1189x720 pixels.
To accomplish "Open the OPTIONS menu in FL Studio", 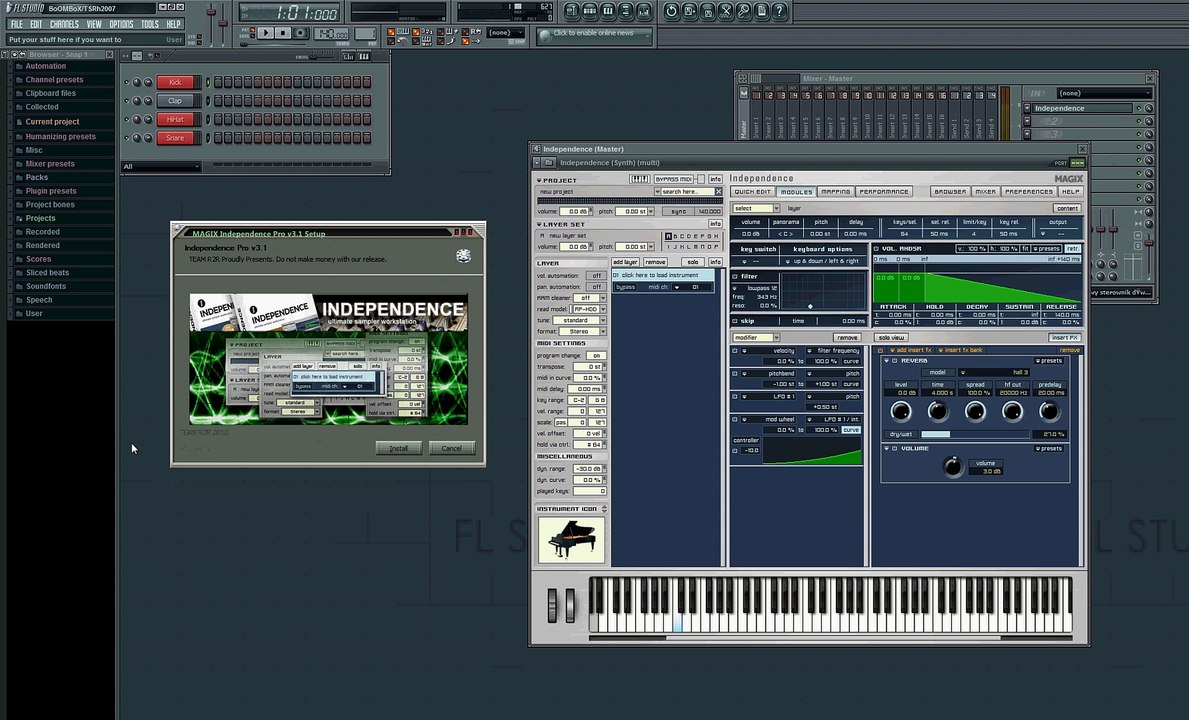I will pyautogui.click(x=121, y=24).
